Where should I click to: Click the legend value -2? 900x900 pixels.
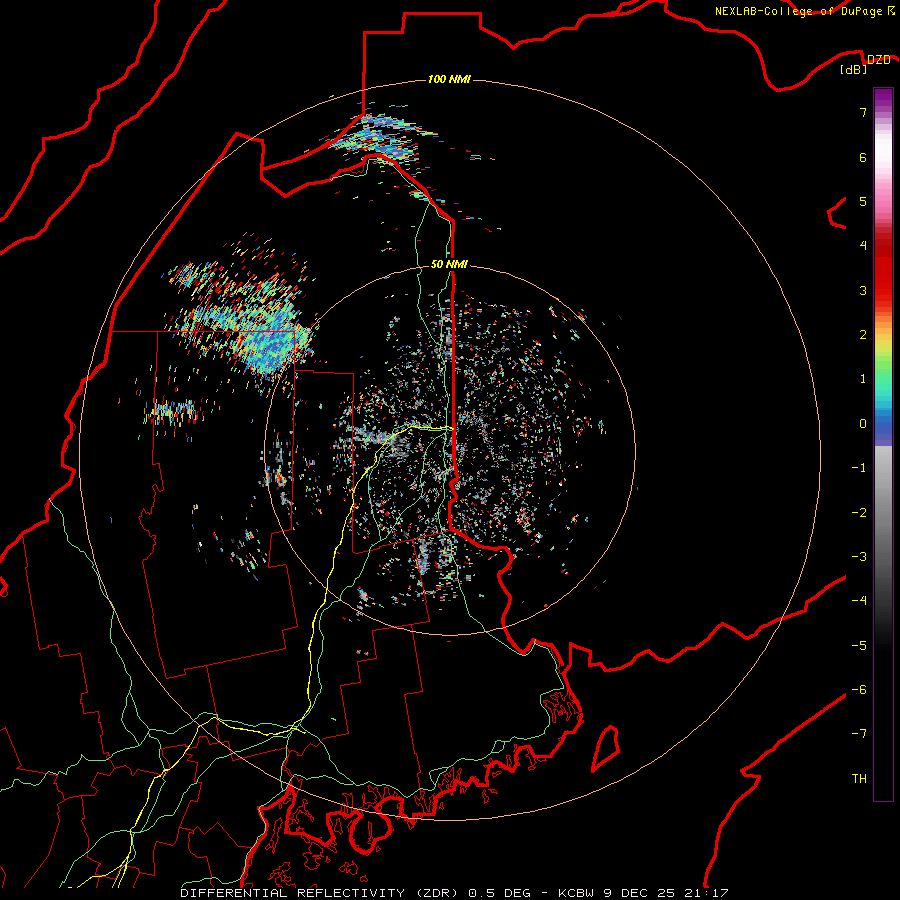pyautogui.click(x=859, y=512)
